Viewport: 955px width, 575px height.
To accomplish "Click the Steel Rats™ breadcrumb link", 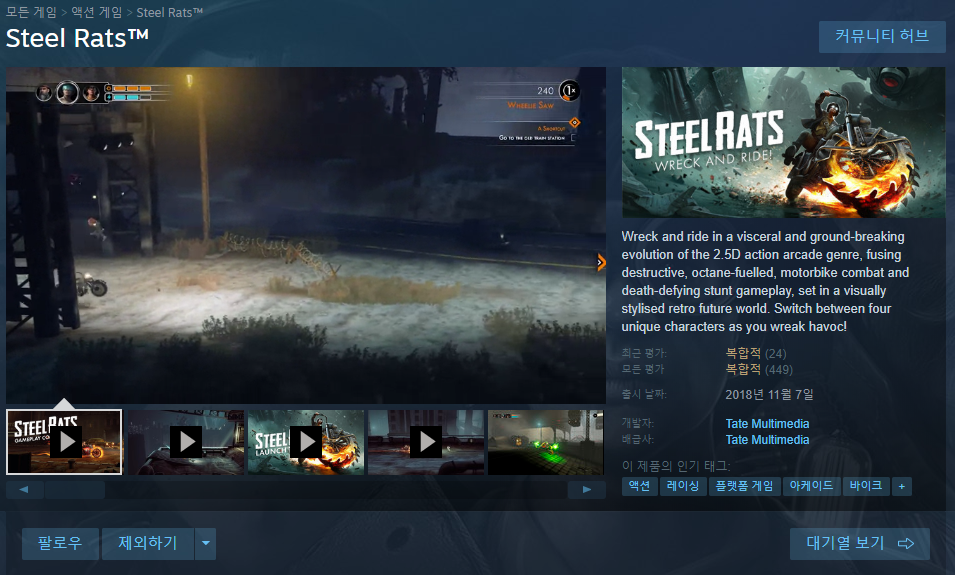I will (x=169, y=12).
